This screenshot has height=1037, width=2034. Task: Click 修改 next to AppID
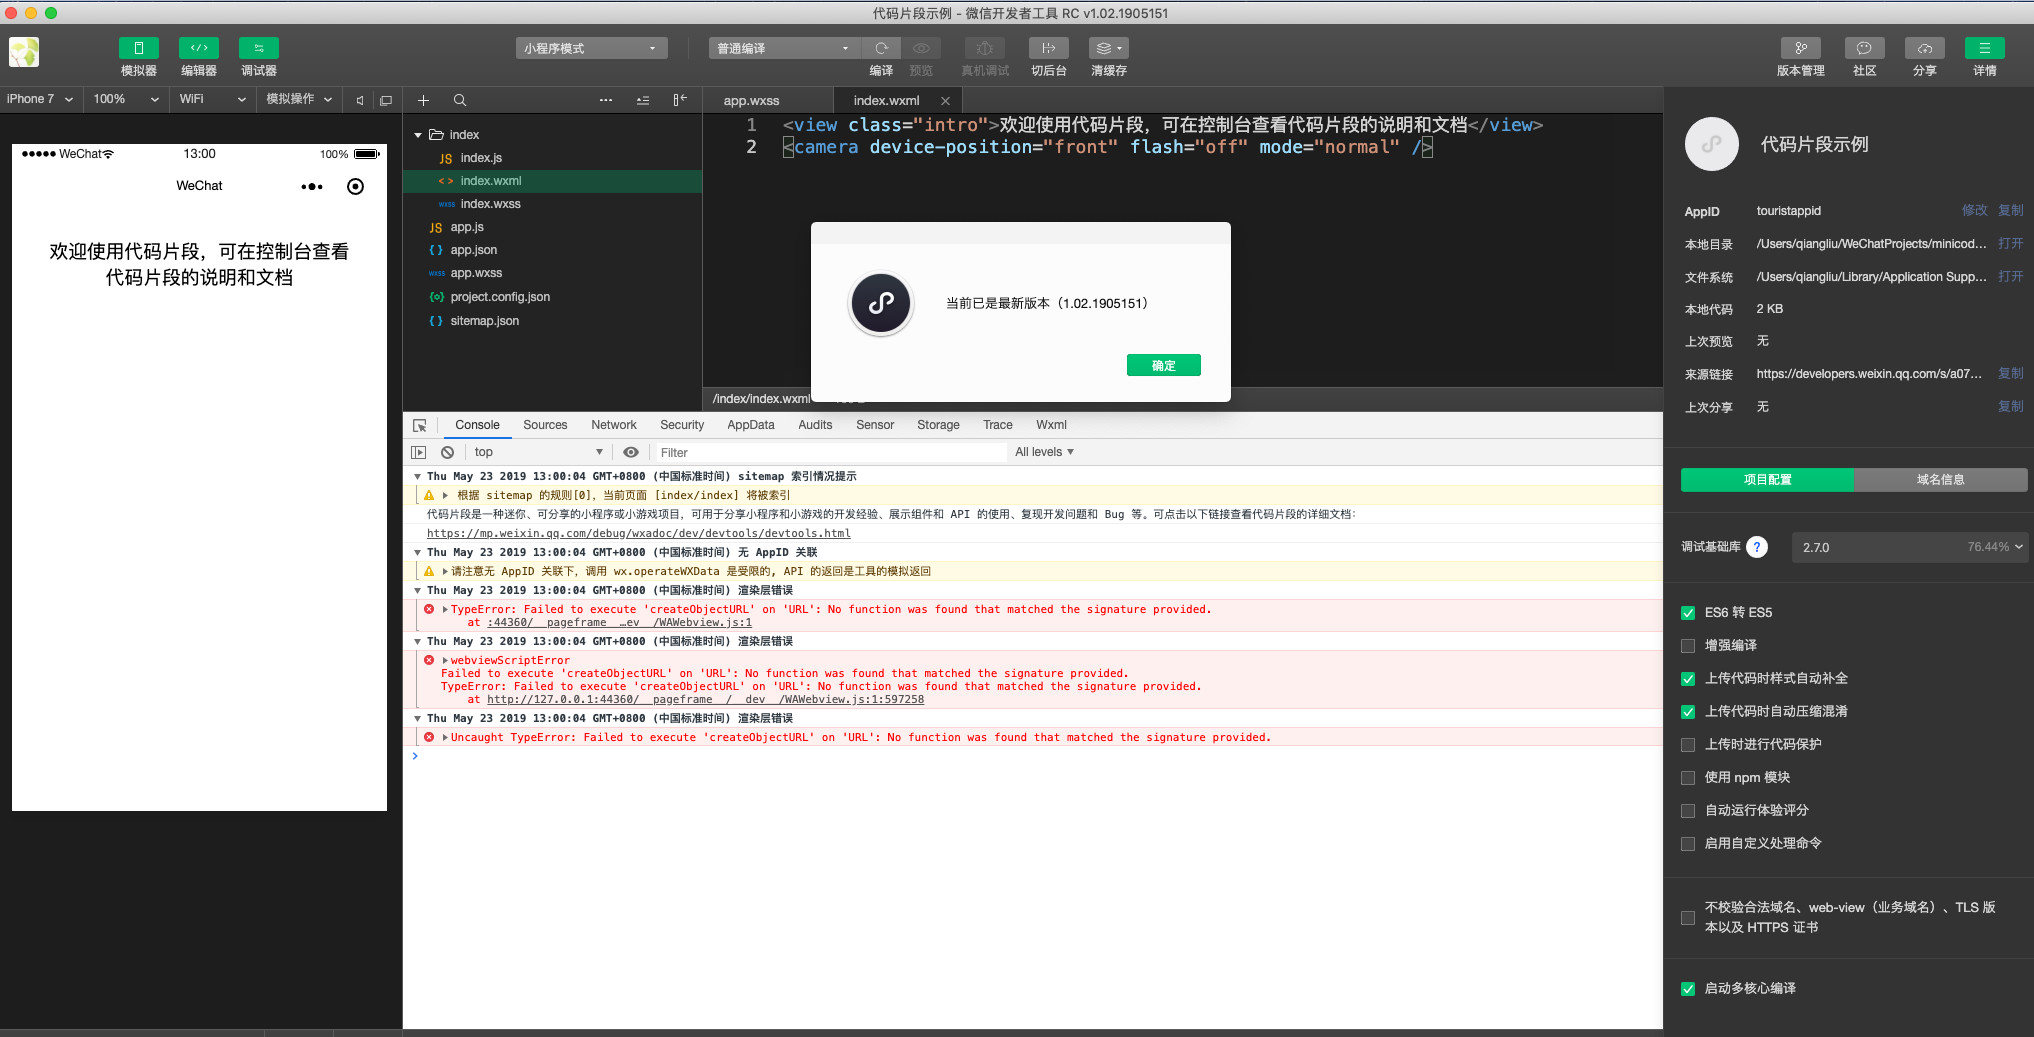[x=1974, y=211]
